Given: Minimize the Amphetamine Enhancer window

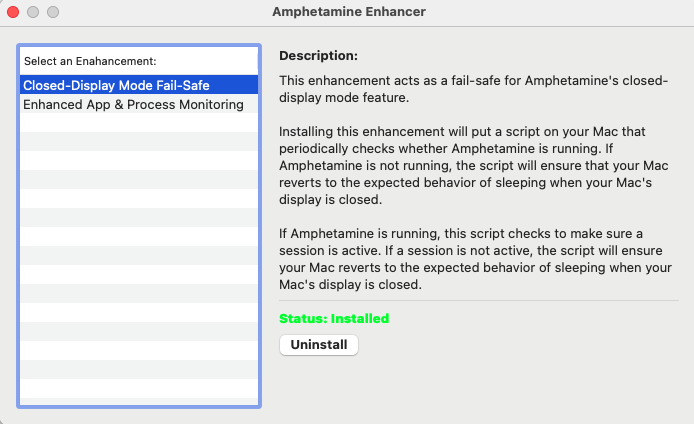Looking at the screenshot, I should (33, 12).
